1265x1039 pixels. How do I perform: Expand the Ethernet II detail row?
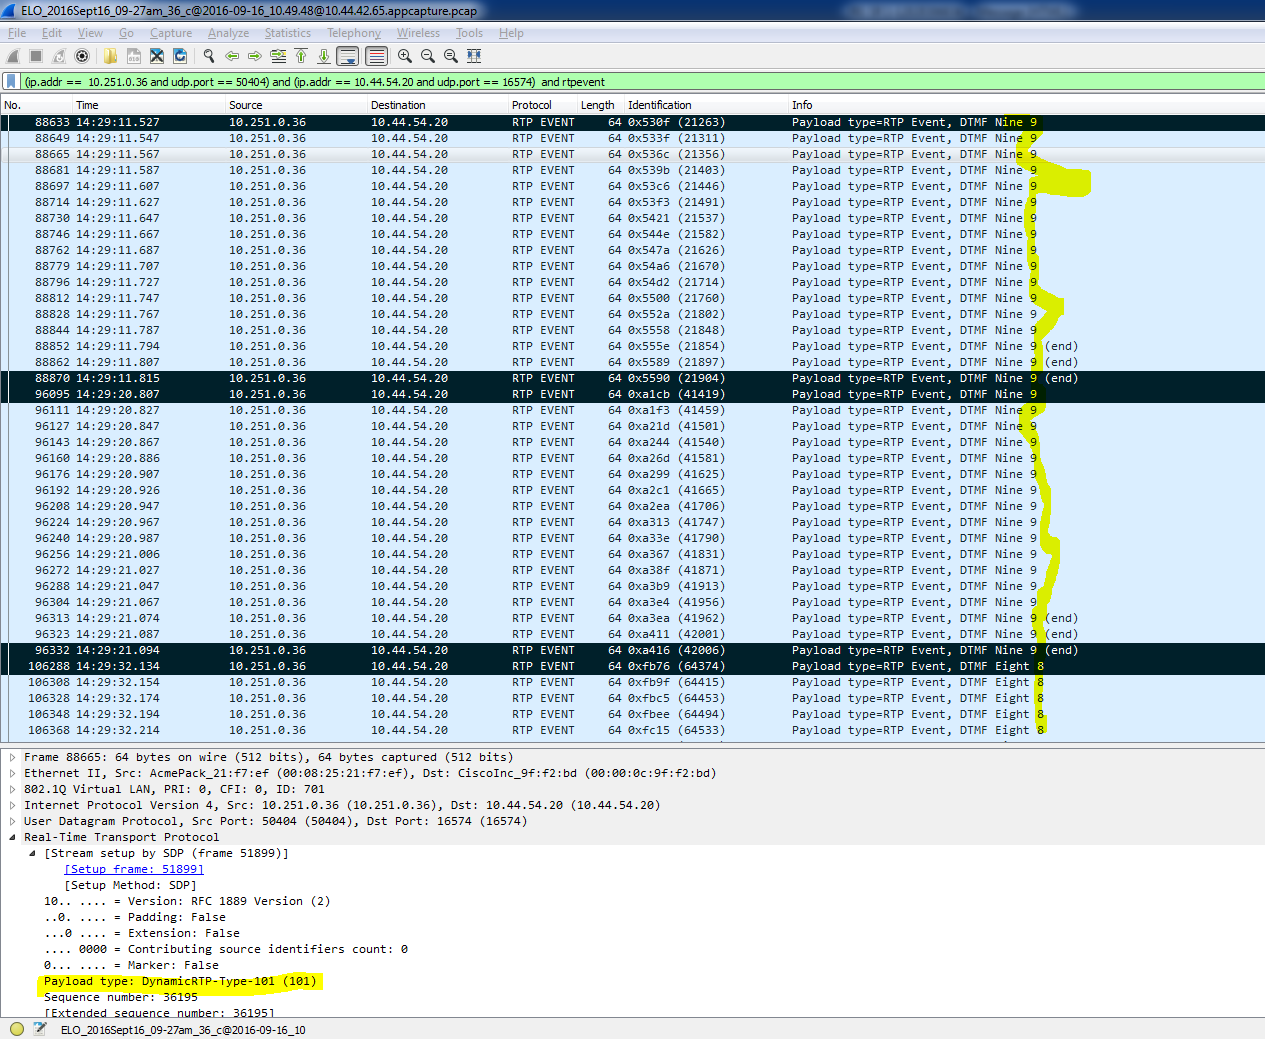point(12,773)
